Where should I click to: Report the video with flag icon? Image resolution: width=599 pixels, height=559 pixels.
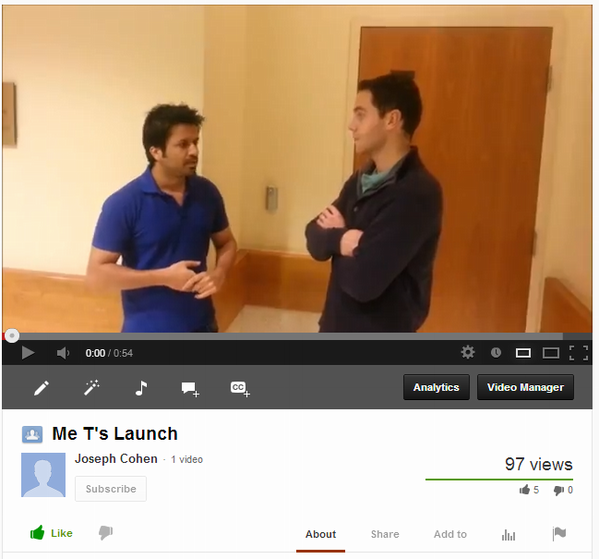pyautogui.click(x=559, y=533)
